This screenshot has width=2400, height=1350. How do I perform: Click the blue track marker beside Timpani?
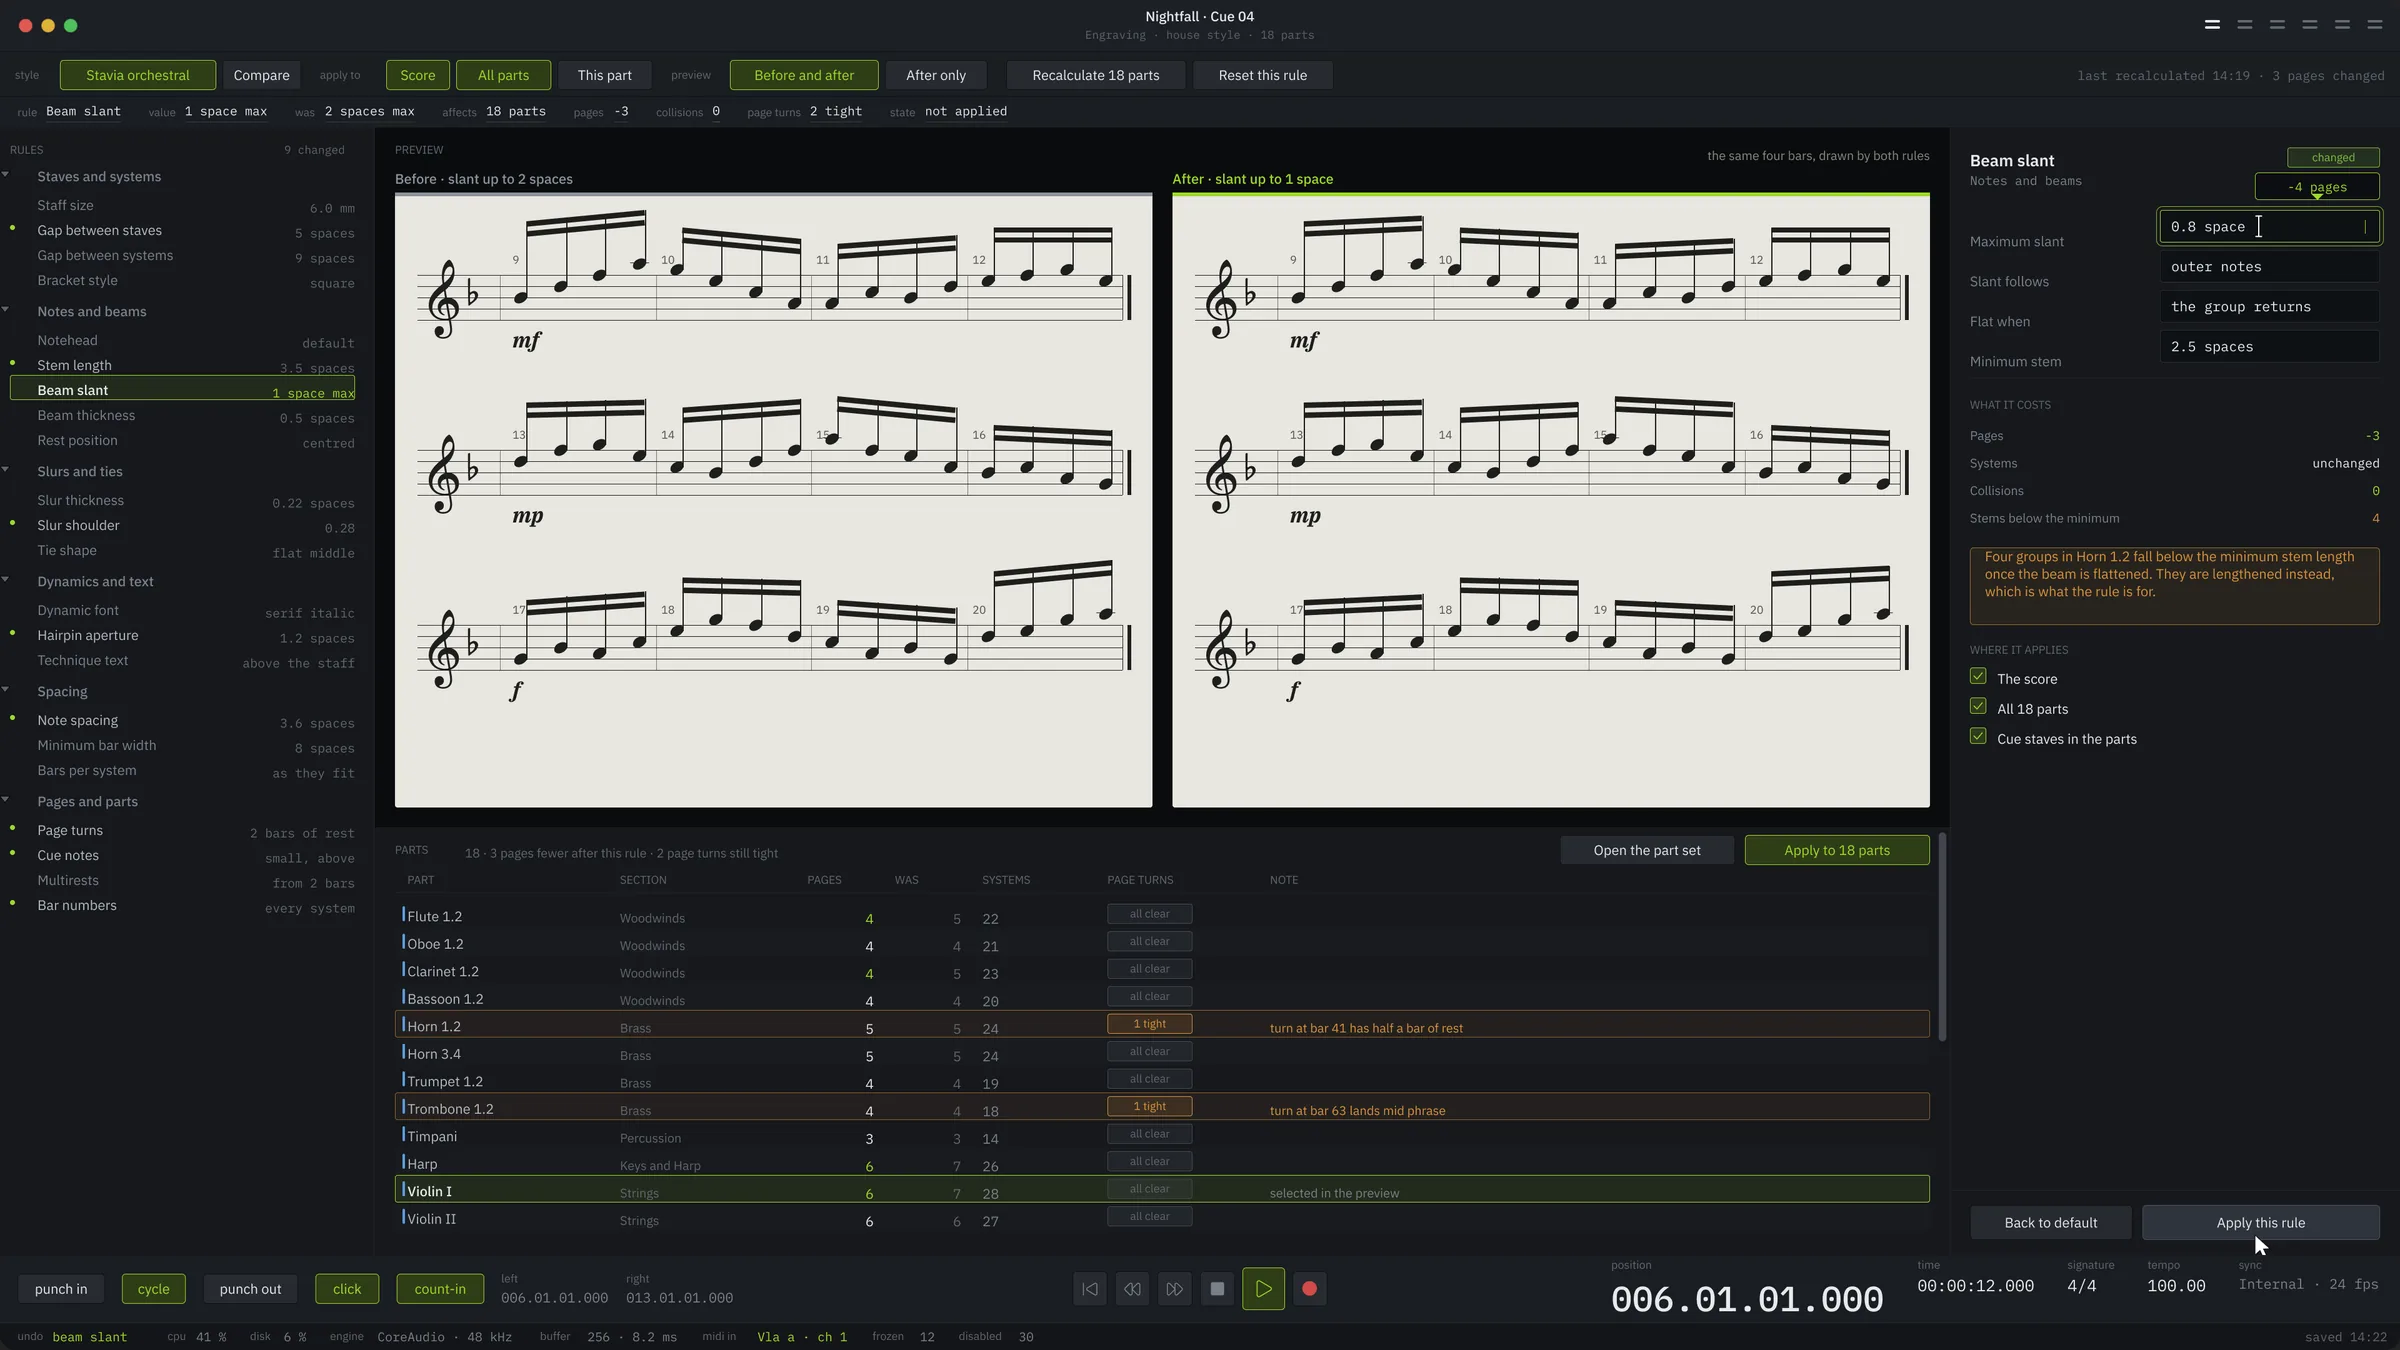pos(403,1134)
